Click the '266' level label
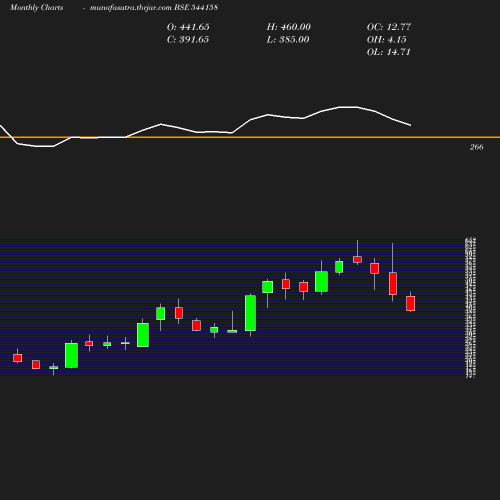The width and height of the screenshot is (500, 500). point(476,147)
